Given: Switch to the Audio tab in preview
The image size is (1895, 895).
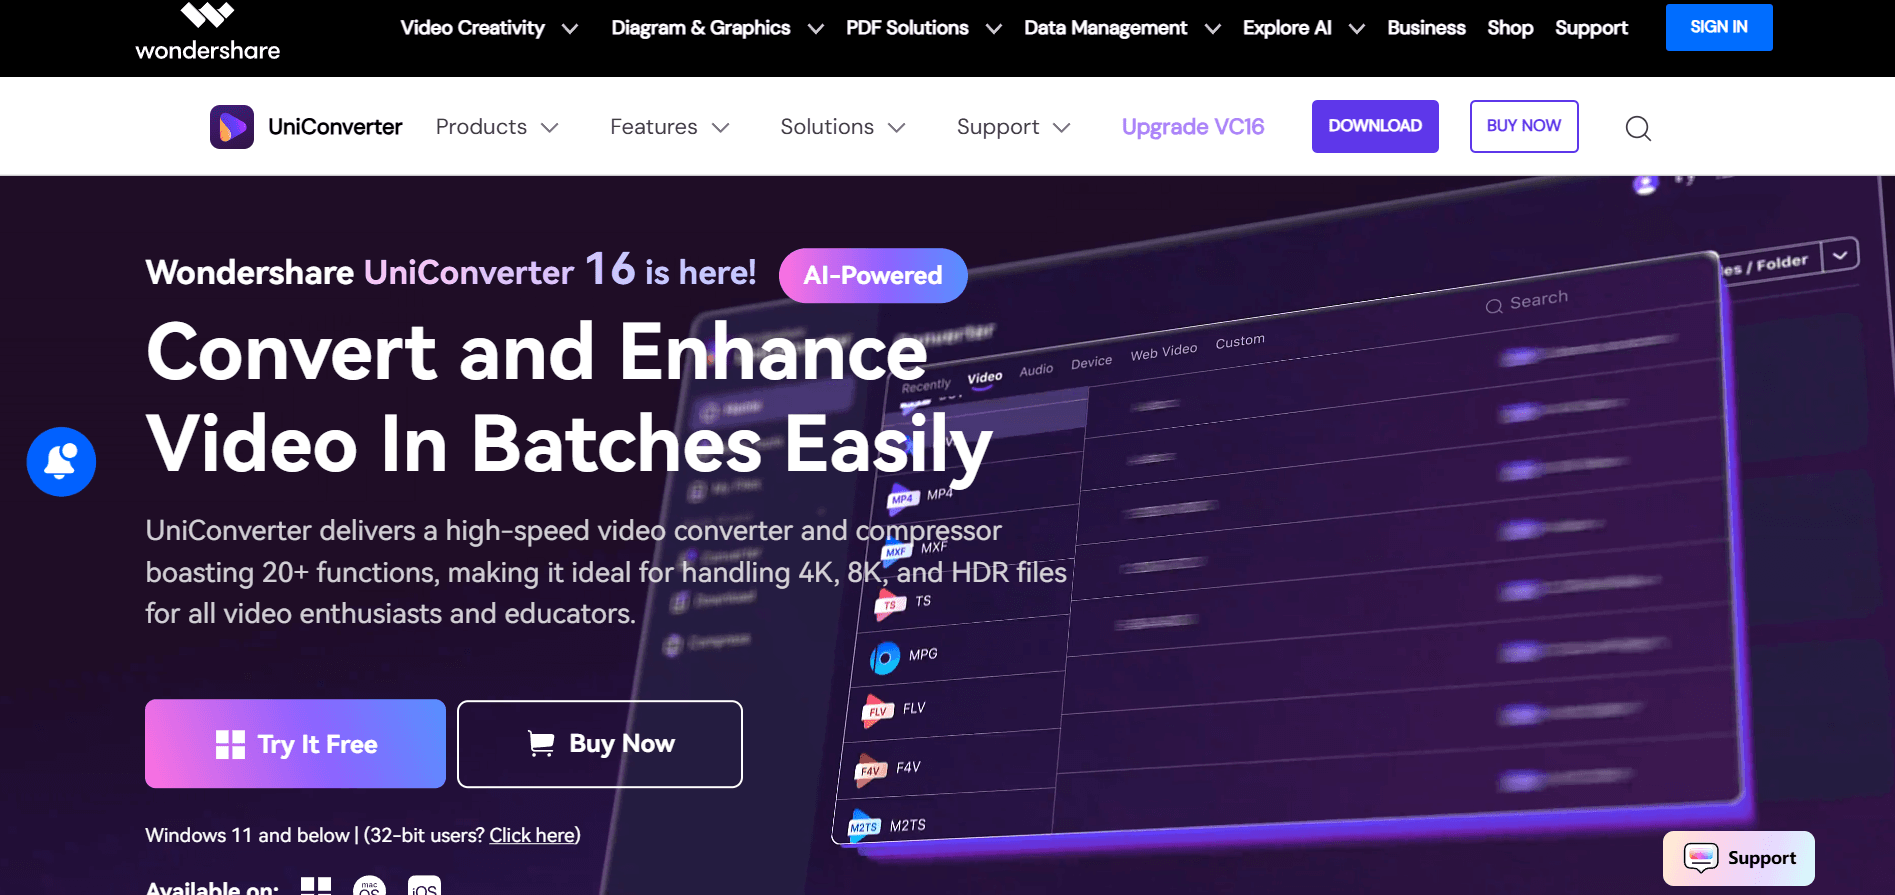Looking at the screenshot, I should pos(1036,370).
